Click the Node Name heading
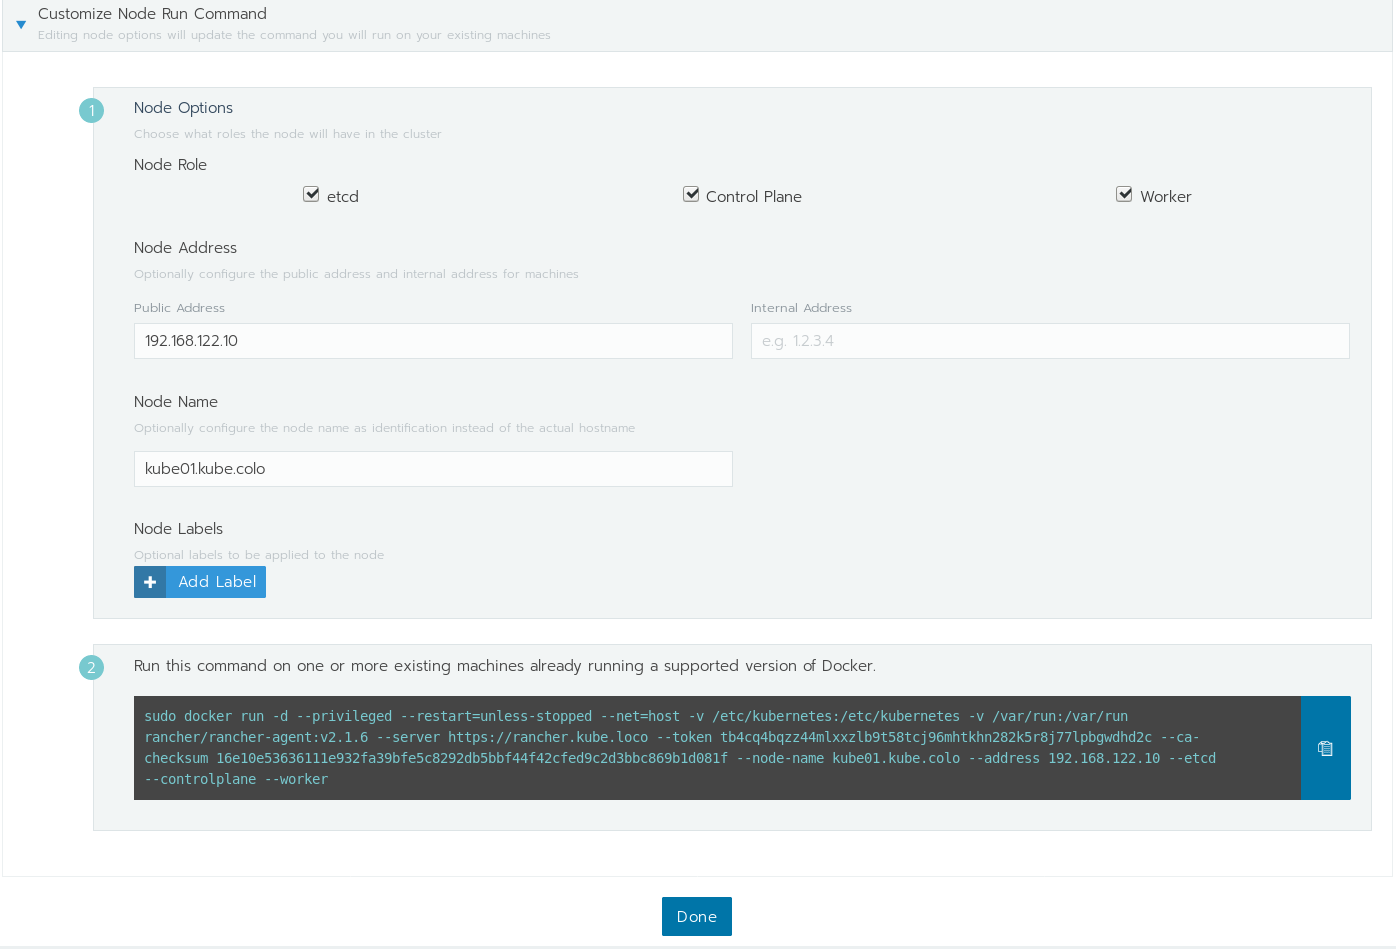 (x=176, y=402)
